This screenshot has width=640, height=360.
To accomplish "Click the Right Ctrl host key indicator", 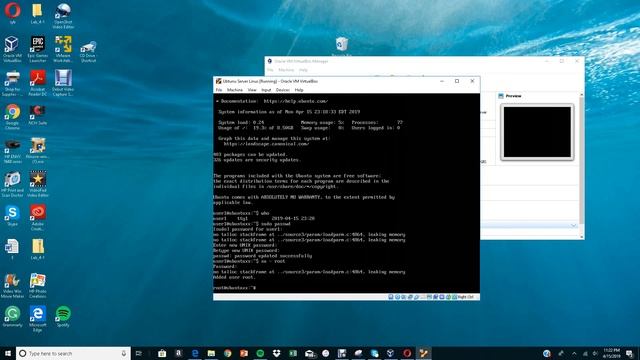I will coord(466,297).
